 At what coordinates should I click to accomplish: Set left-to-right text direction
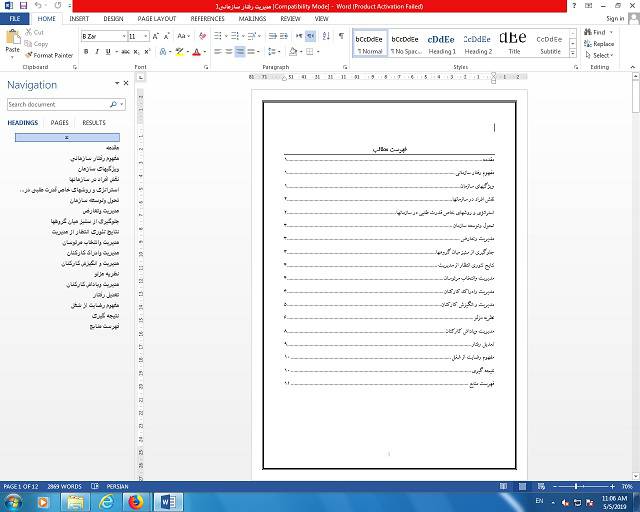[299, 36]
